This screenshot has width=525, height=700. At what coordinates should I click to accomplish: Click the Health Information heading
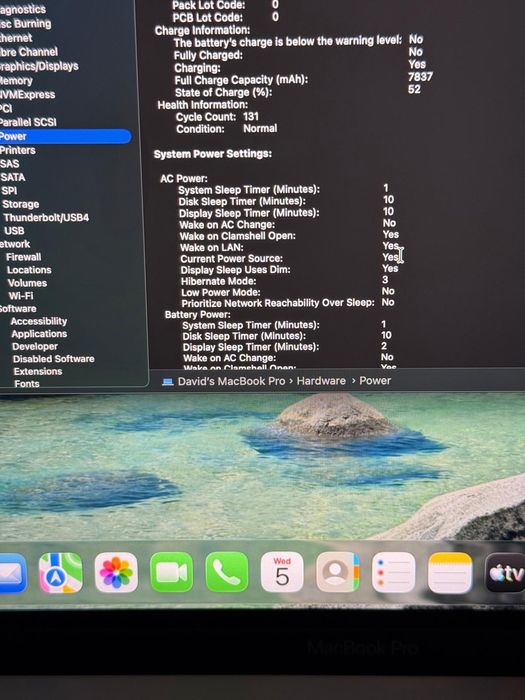pos(203,105)
